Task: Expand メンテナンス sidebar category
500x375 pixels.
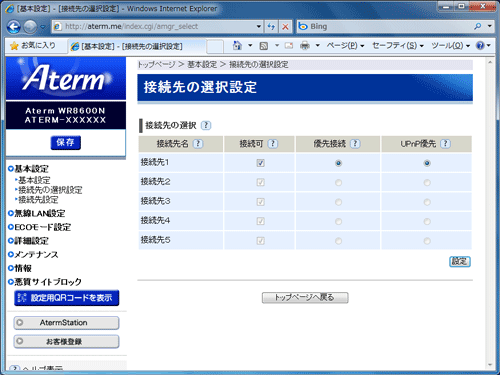Action: click(33, 254)
